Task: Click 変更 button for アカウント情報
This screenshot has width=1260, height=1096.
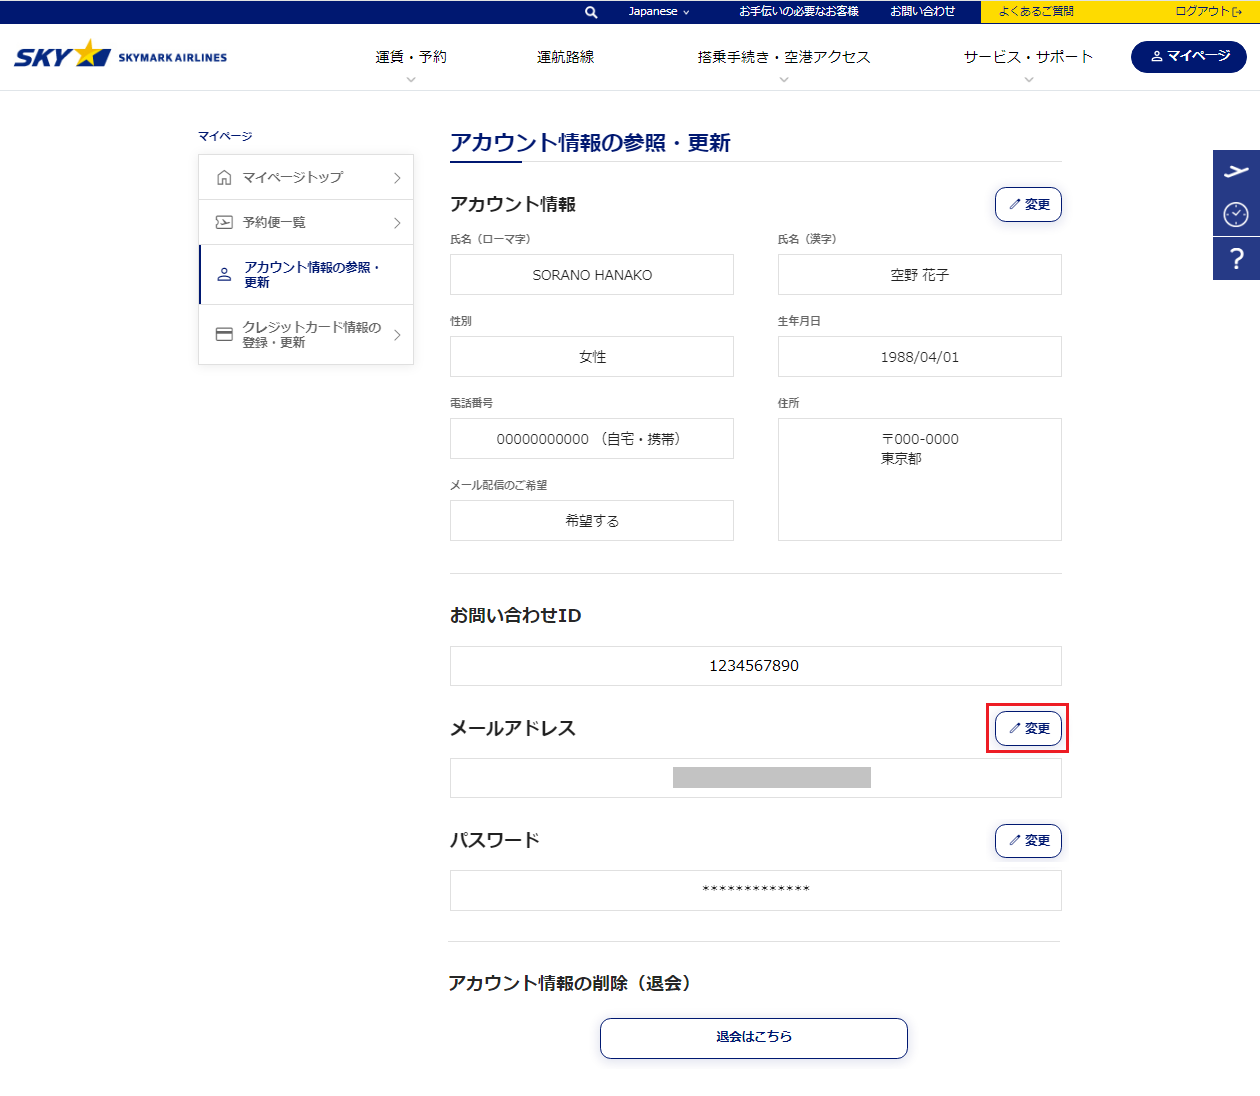Action: click(x=1028, y=205)
